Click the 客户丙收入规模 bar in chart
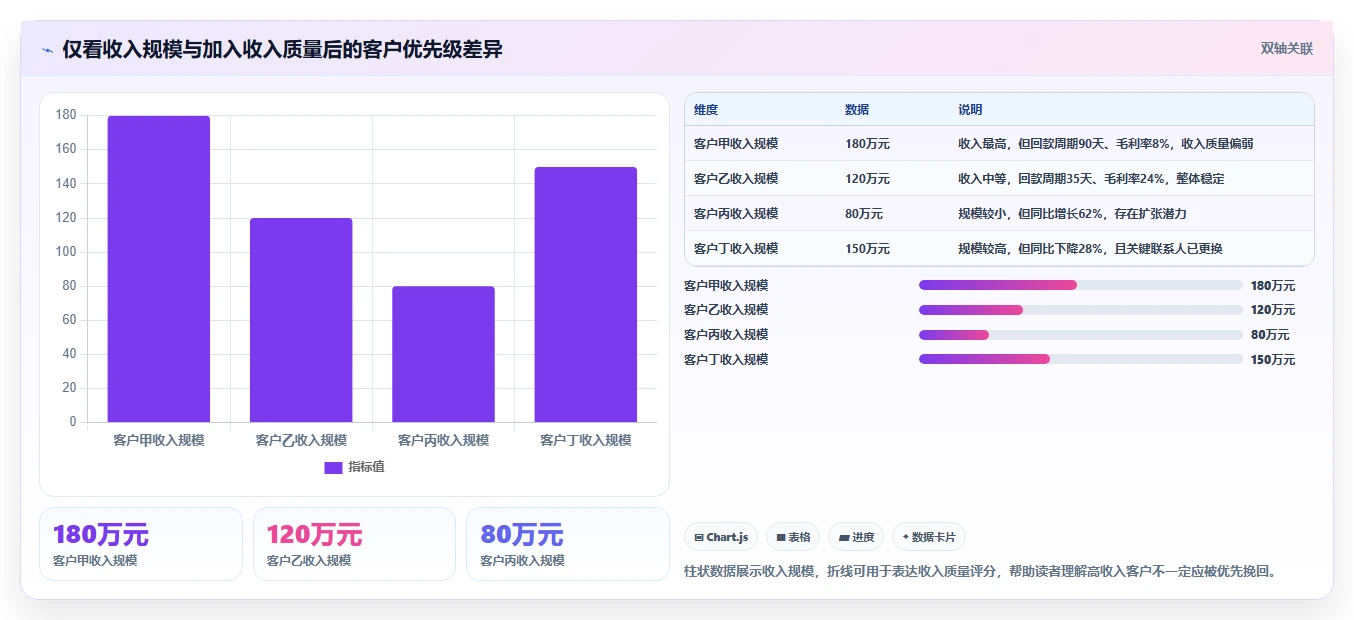Image resolution: width=1354 pixels, height=620 pixels. [x=443, y=354]
